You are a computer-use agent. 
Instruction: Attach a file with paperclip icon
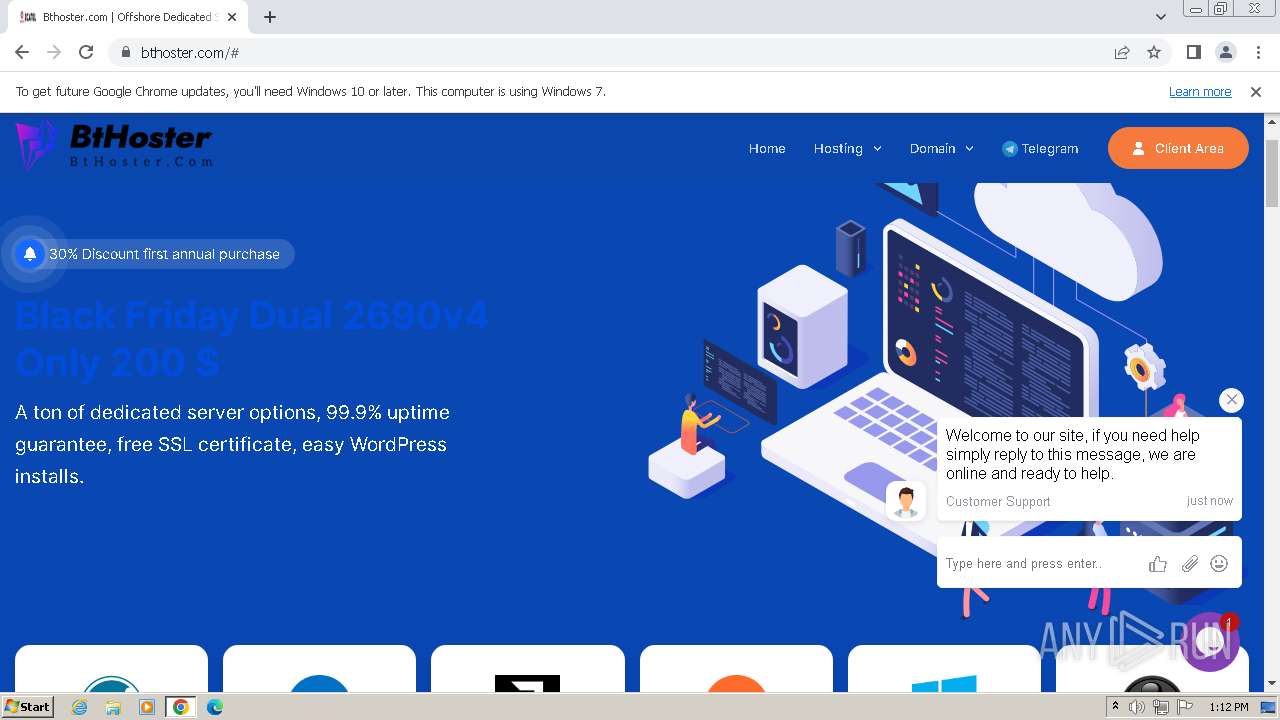[1189, 564]
